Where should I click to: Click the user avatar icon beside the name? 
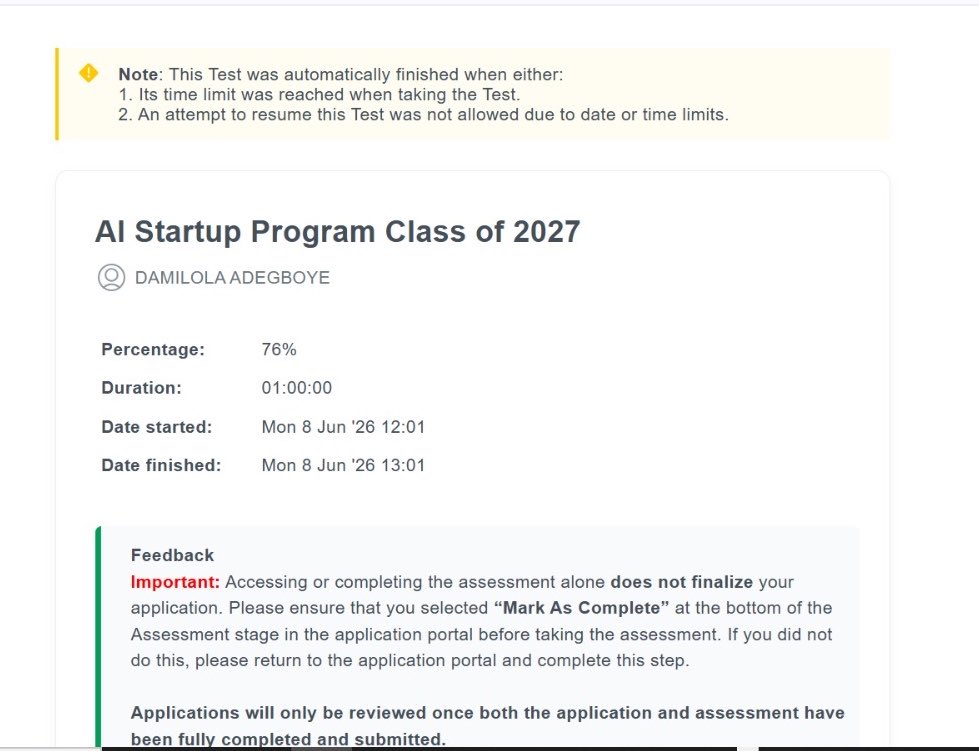(111, 277)
